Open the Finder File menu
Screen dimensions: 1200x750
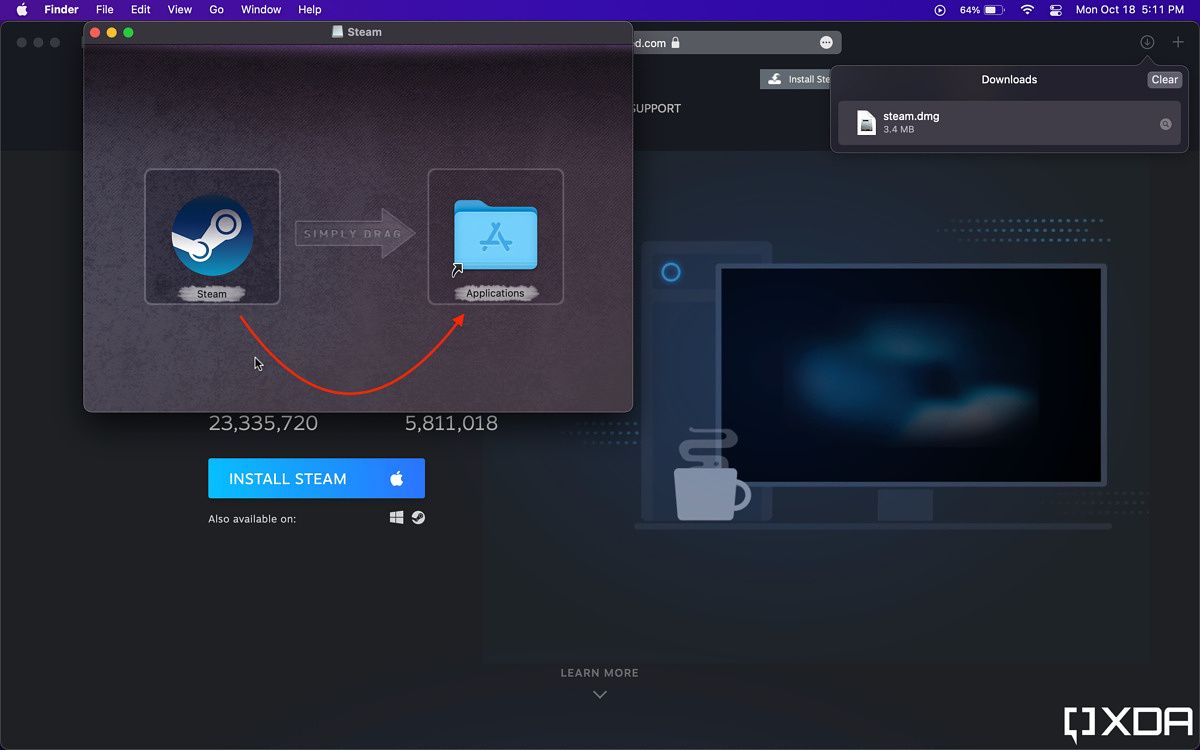tap(105, 10)
